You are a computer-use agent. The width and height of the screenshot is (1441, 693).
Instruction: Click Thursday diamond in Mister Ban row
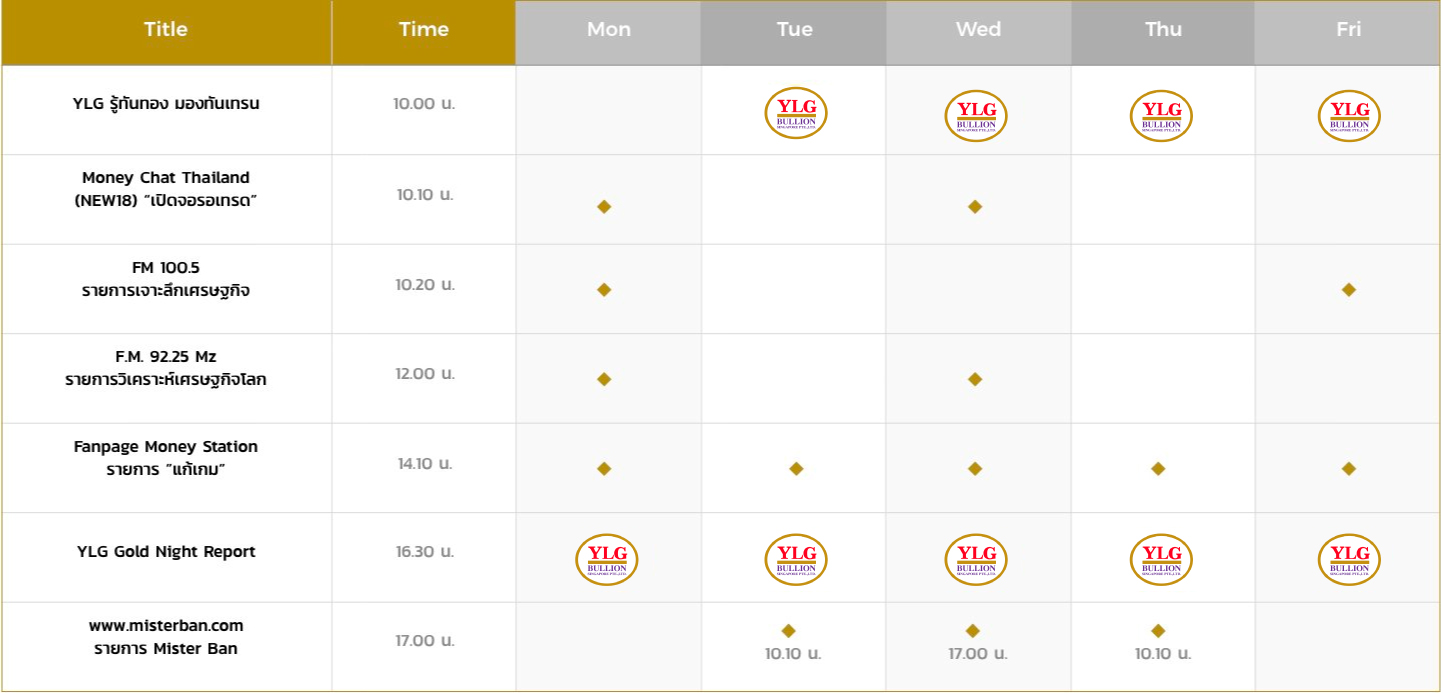pyautogui.click(x=1158, y=631)
